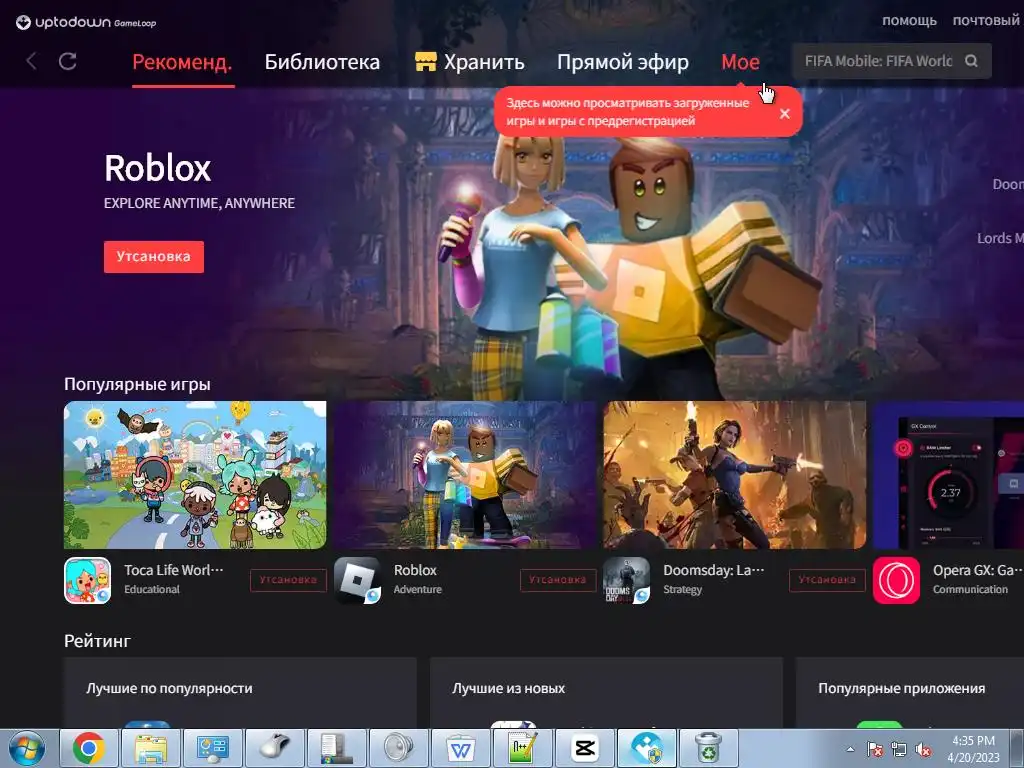Open the Toca Life World app icon
This screenshot has height=768, width=1024.
tap(88, 581)
